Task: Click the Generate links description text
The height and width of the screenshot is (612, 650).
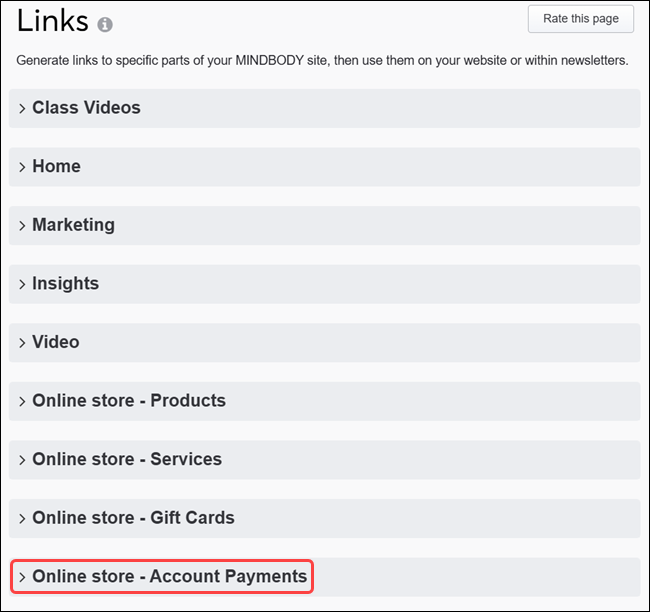Action: (322, 61)
